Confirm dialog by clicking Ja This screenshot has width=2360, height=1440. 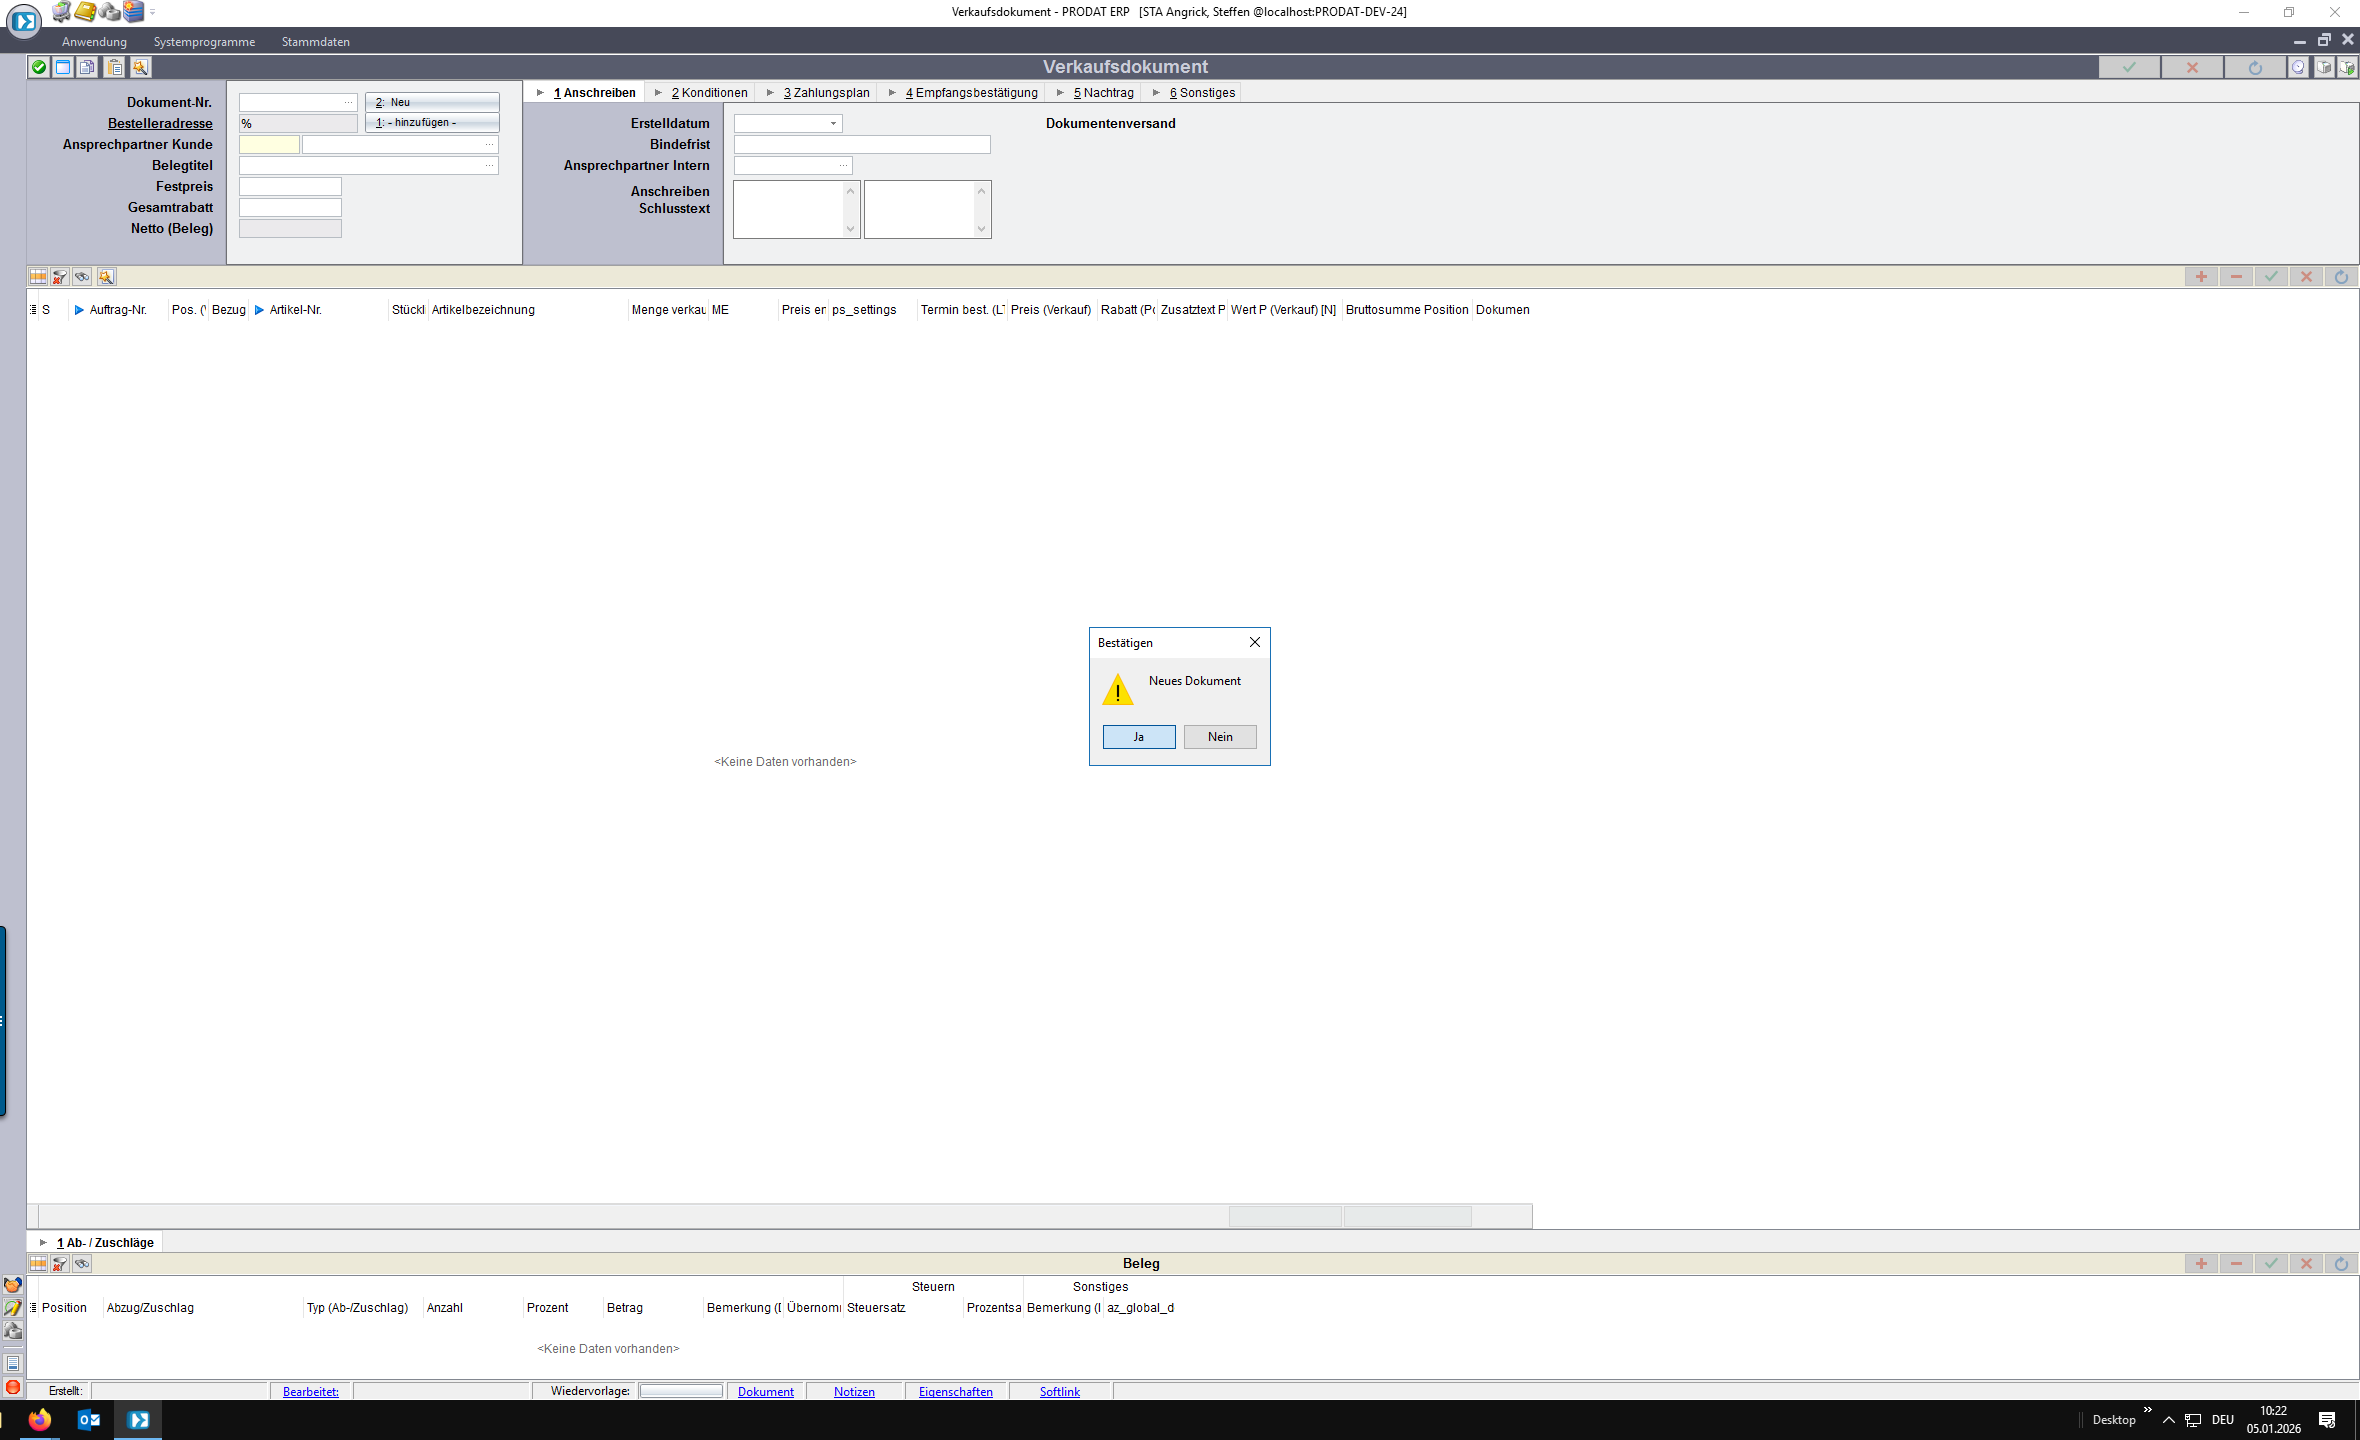tap(1139, 737)
